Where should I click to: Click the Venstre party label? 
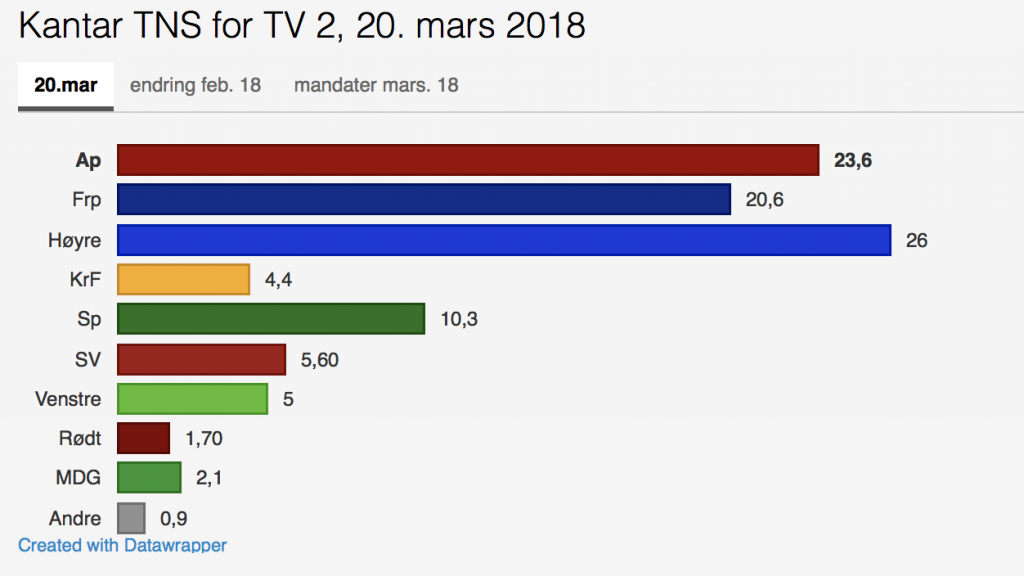pos(68,399)
